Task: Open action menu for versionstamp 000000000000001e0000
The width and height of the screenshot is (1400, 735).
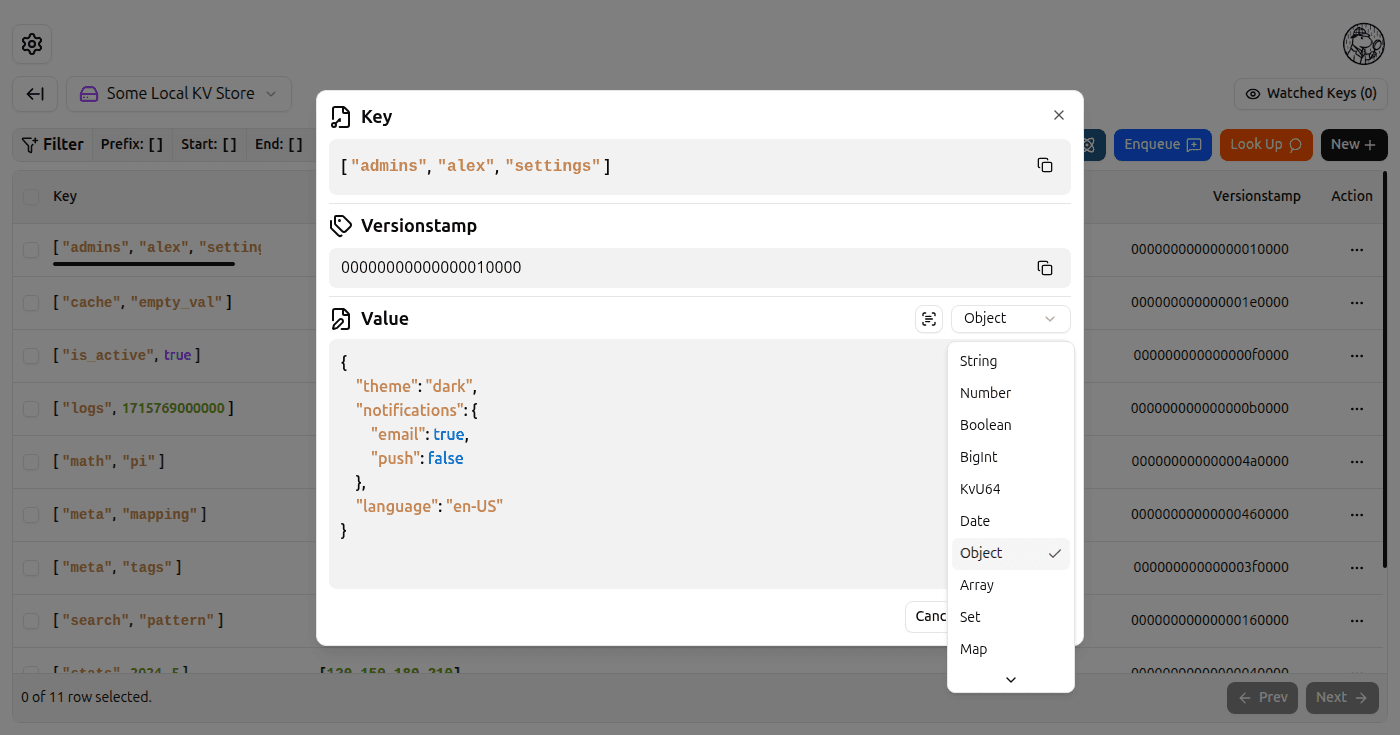Action: pyautogui.click(x=1357, y=302)
